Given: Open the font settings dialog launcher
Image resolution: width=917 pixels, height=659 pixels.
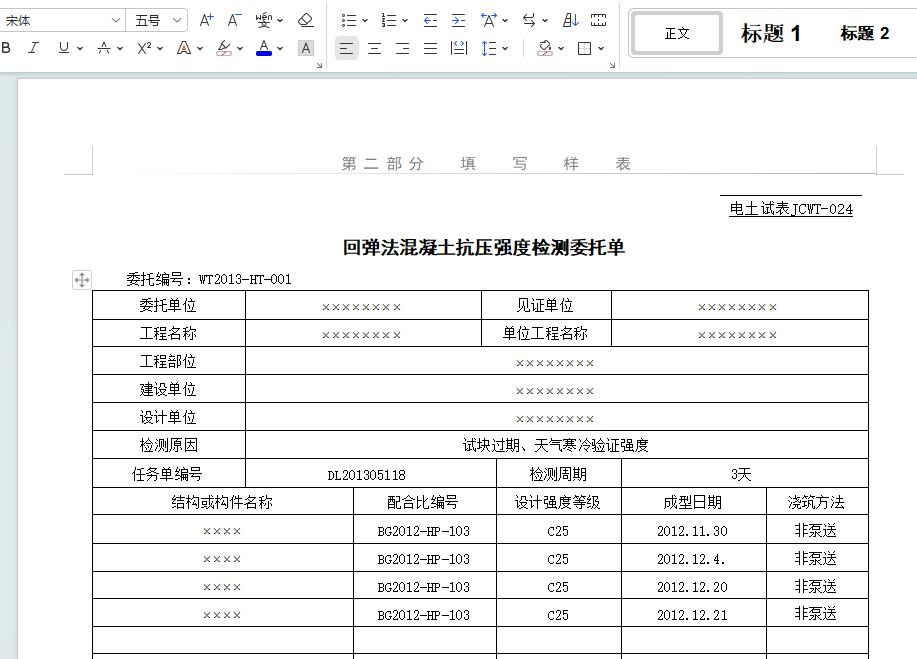Looking at the screenshot, I should 319,65.
